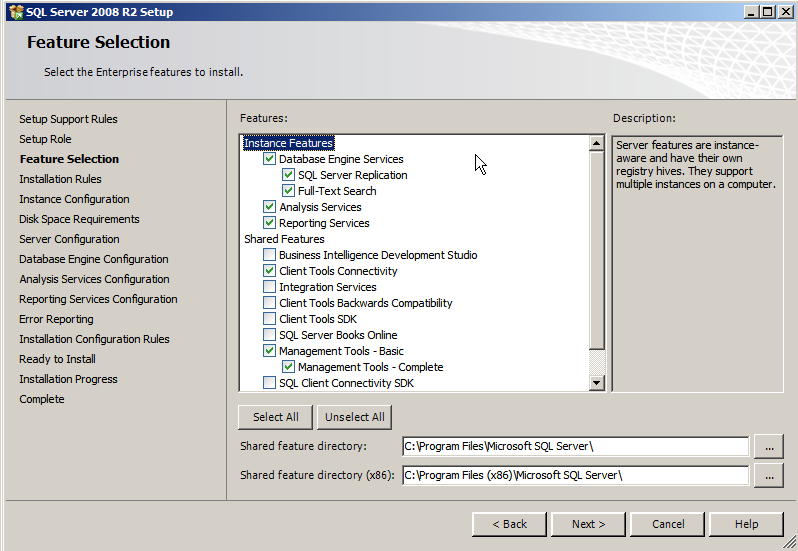Click the features list scroll down arrow
The image size is (798, 551).
click(x=596, y=383)
